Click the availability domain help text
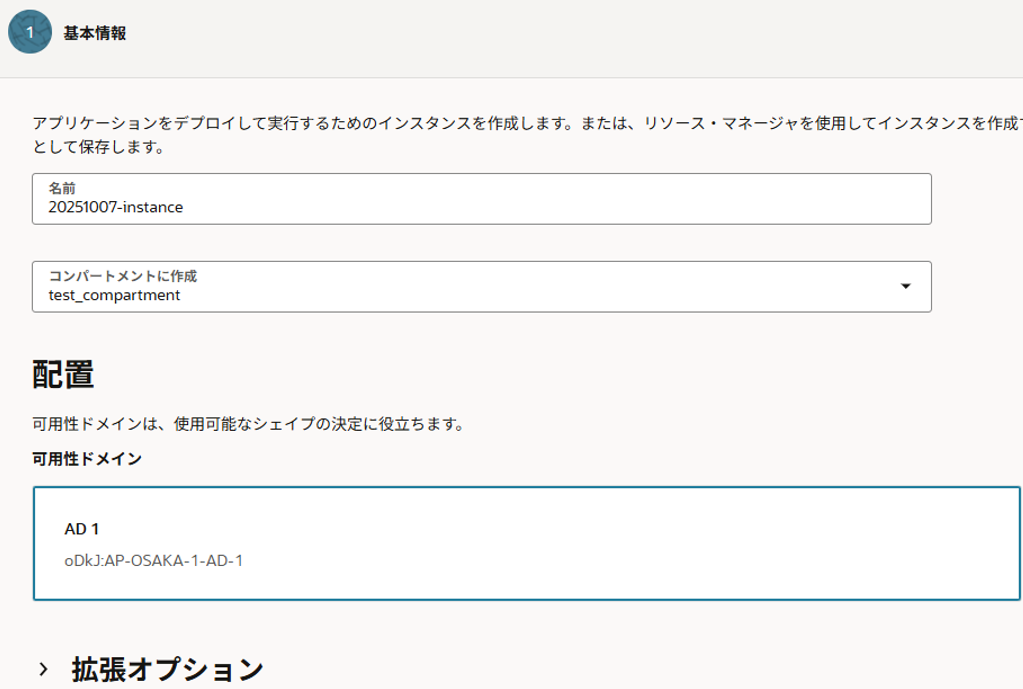This screenshot has width=1023, height=689. tap(248, 424)
